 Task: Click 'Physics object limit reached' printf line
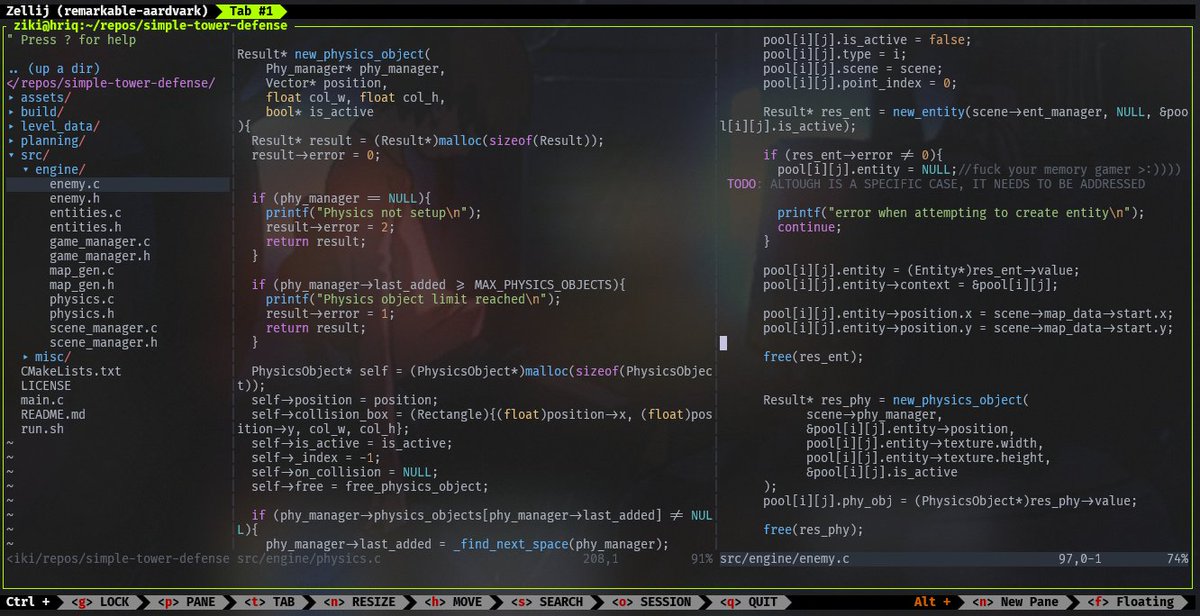coord(412,299)
